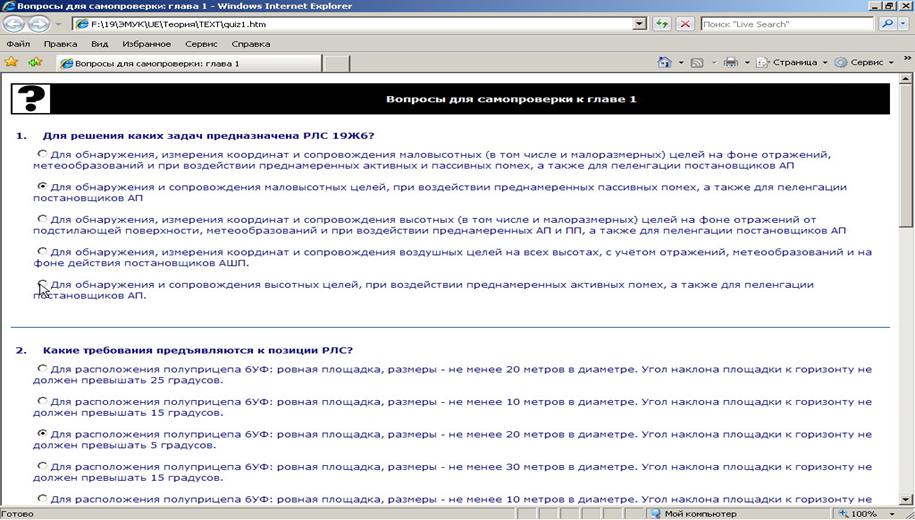Select first answer option for question 1

(x=42, y=154)
